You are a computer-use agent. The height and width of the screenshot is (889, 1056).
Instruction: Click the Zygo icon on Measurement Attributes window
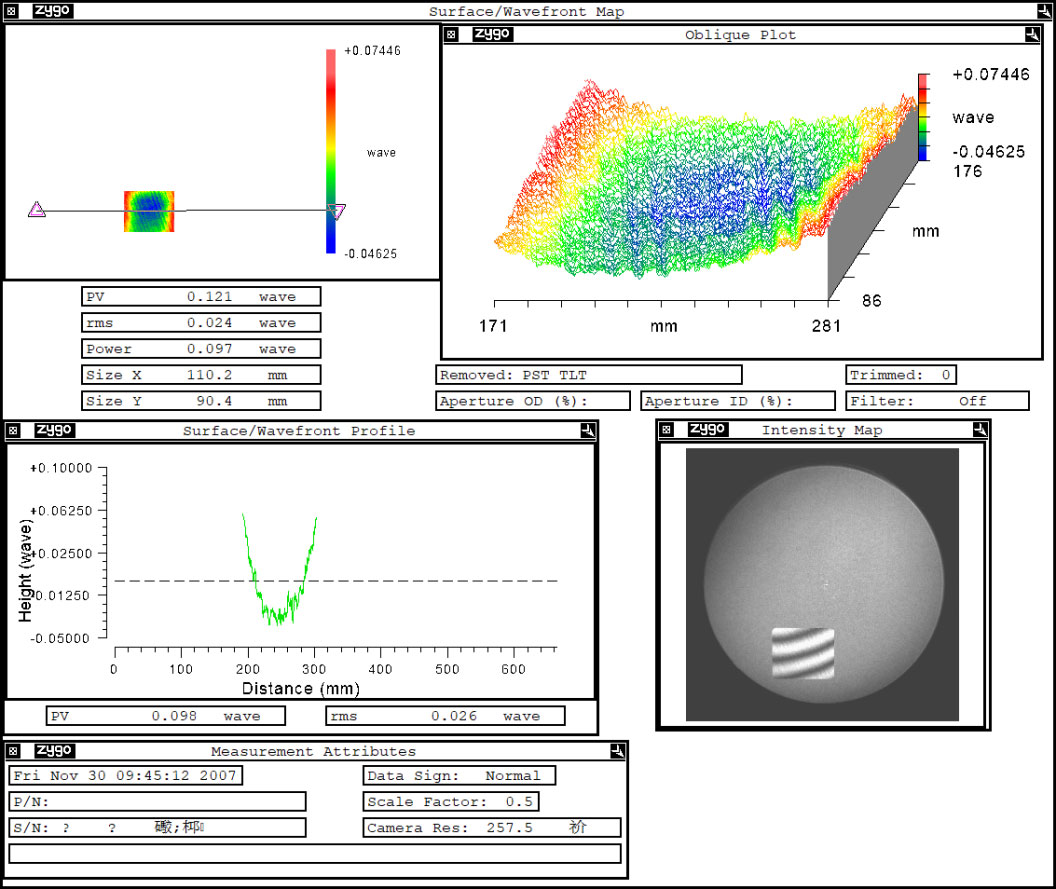click(57, 751)
